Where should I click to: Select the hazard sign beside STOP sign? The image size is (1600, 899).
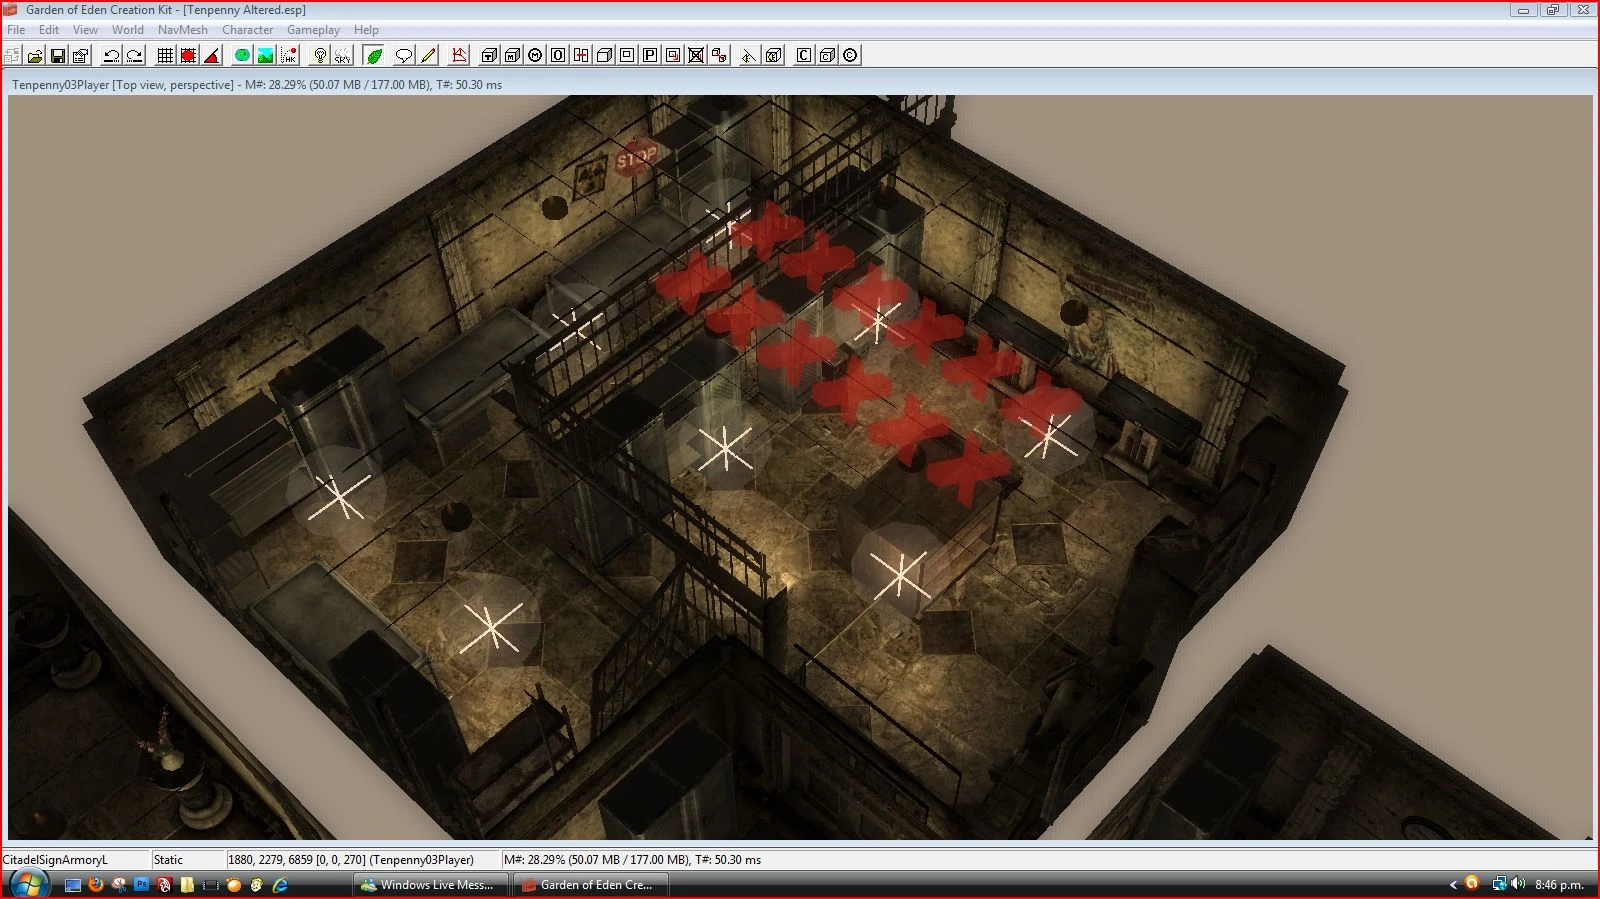(x=590, y=175)
